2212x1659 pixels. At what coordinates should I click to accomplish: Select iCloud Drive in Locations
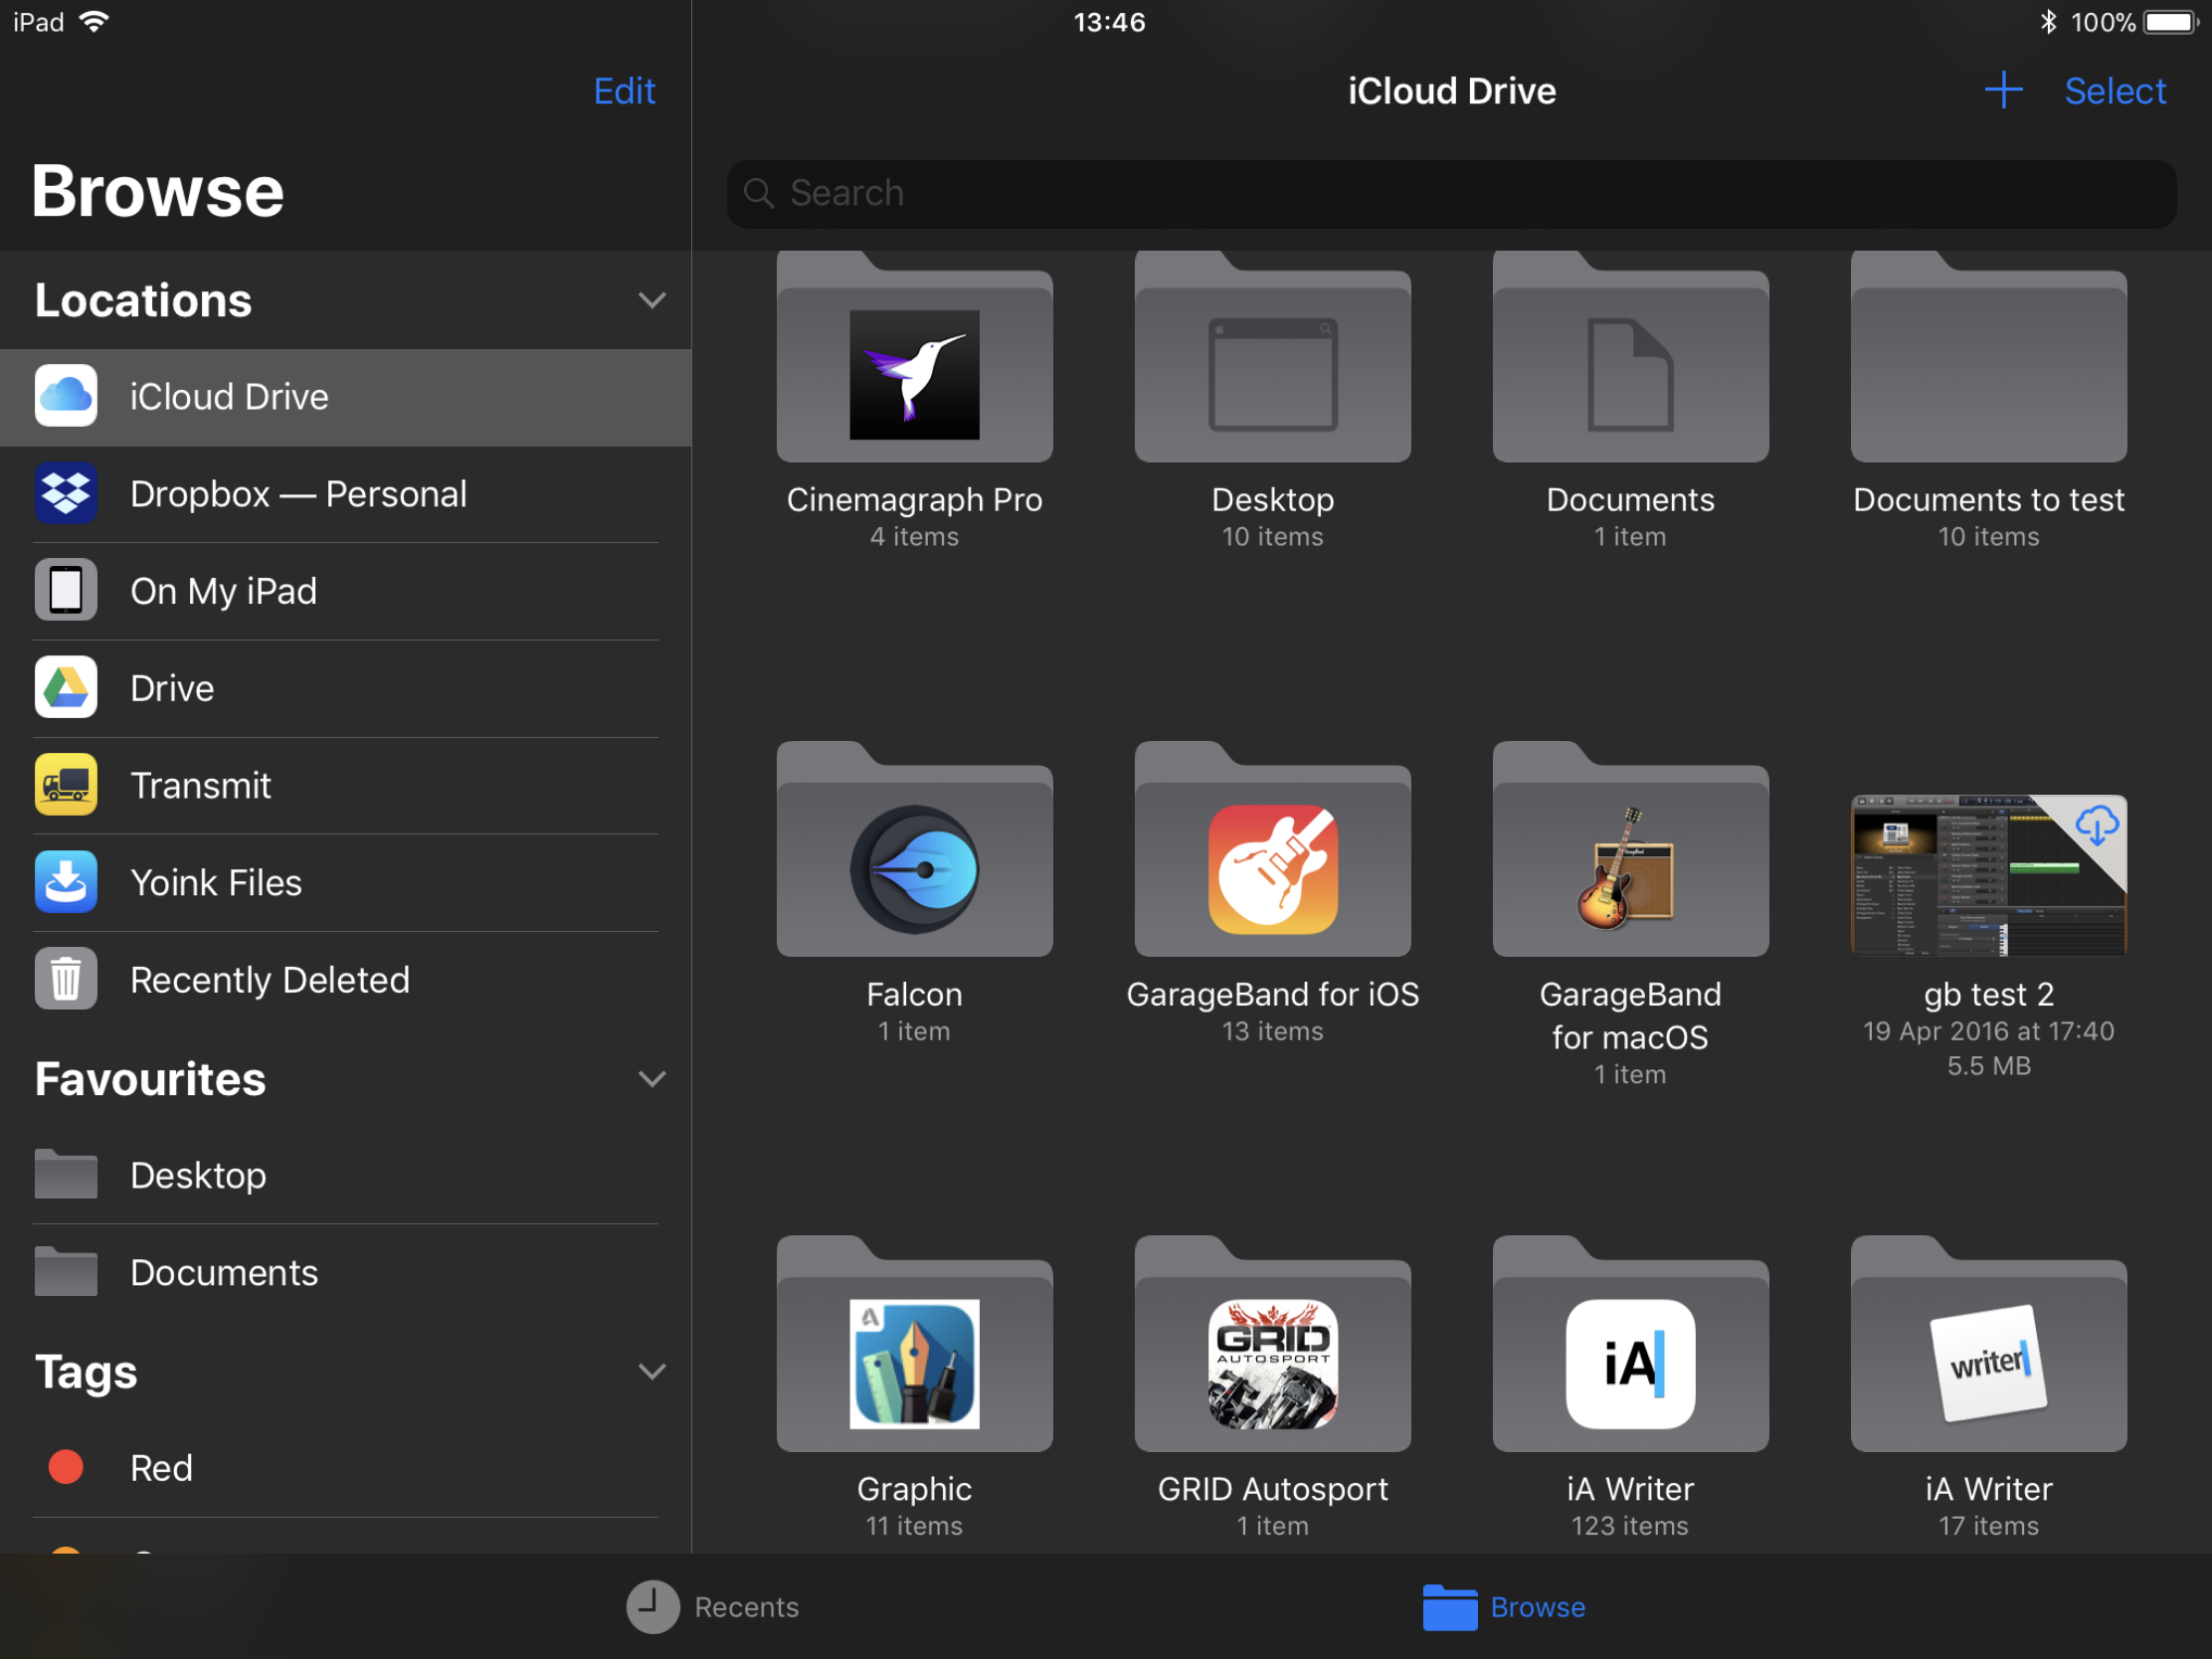(x=345, y=397)
